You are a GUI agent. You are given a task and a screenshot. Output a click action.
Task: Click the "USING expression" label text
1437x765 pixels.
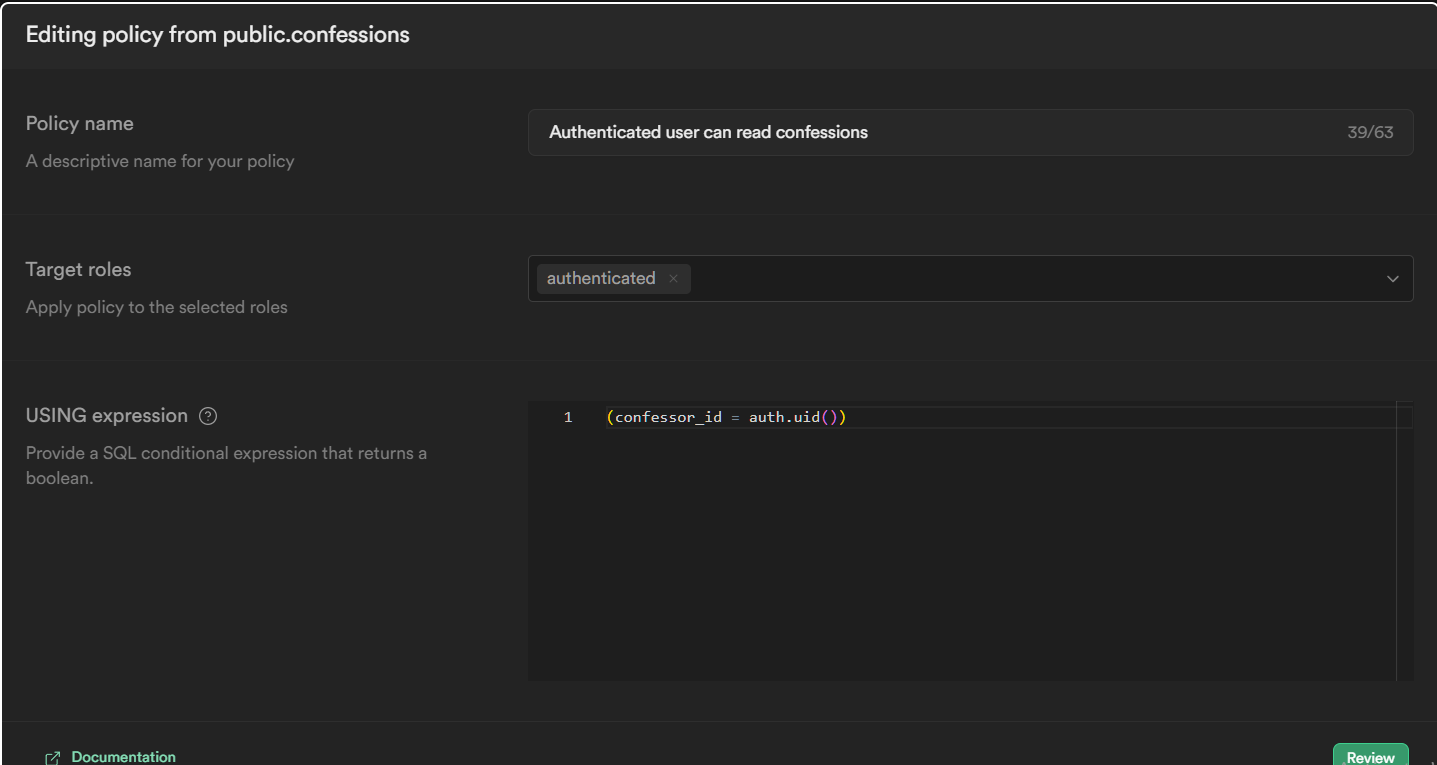[x=107, y=416]
